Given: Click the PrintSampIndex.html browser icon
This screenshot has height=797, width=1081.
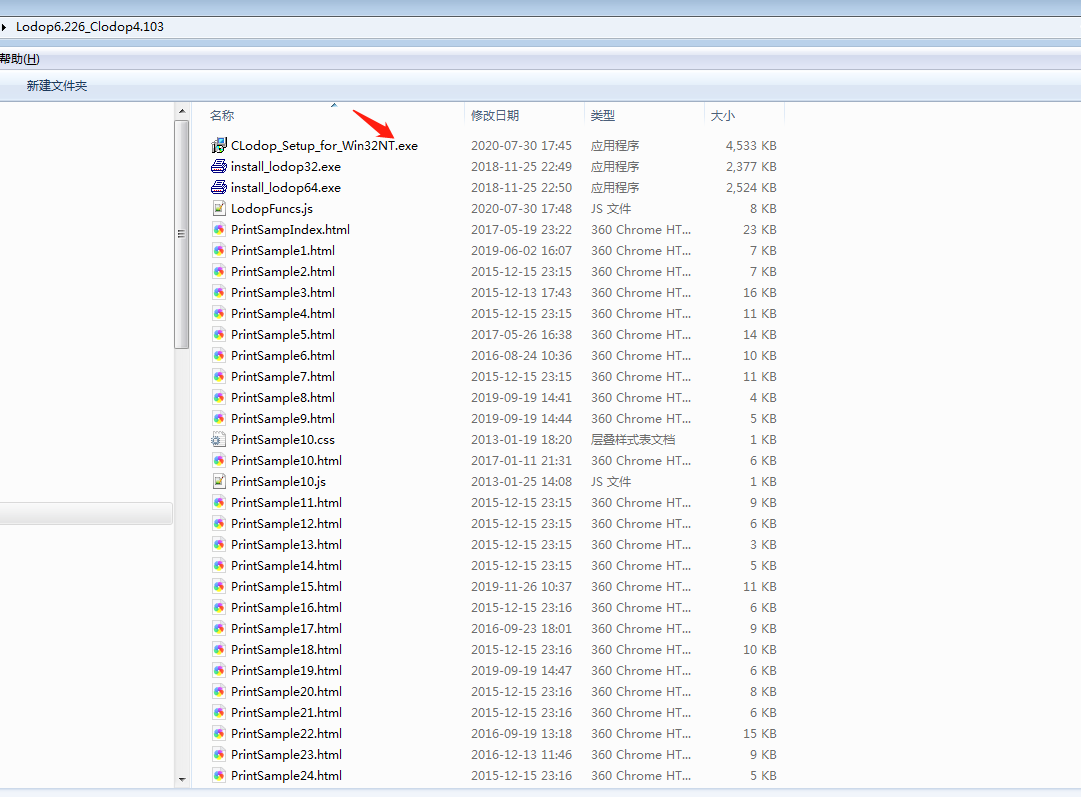Looking at the screenshot, I should 219,230.
